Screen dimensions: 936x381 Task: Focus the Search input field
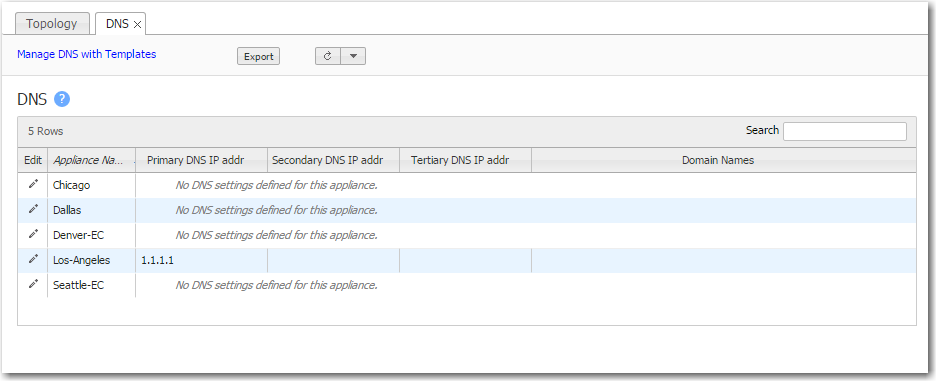click(x=845, y=131)
